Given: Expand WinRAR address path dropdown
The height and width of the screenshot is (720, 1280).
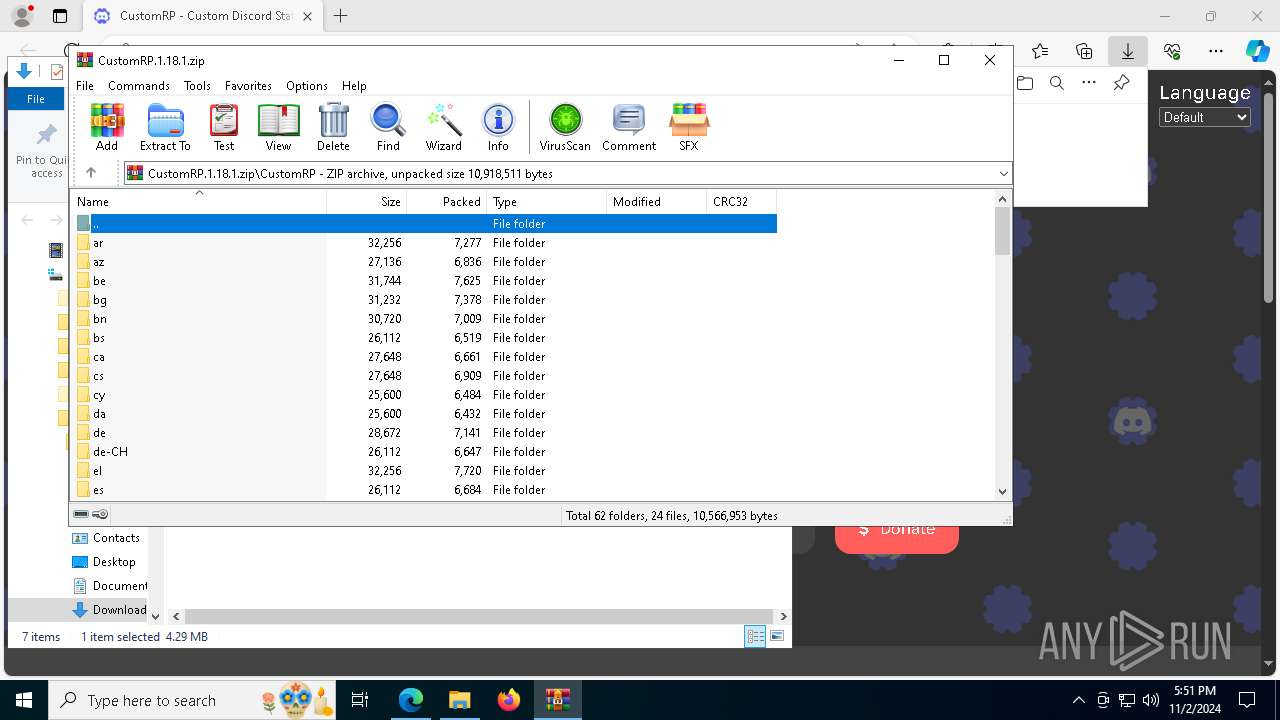Looking at the screenshot, I should [1003, 173].
